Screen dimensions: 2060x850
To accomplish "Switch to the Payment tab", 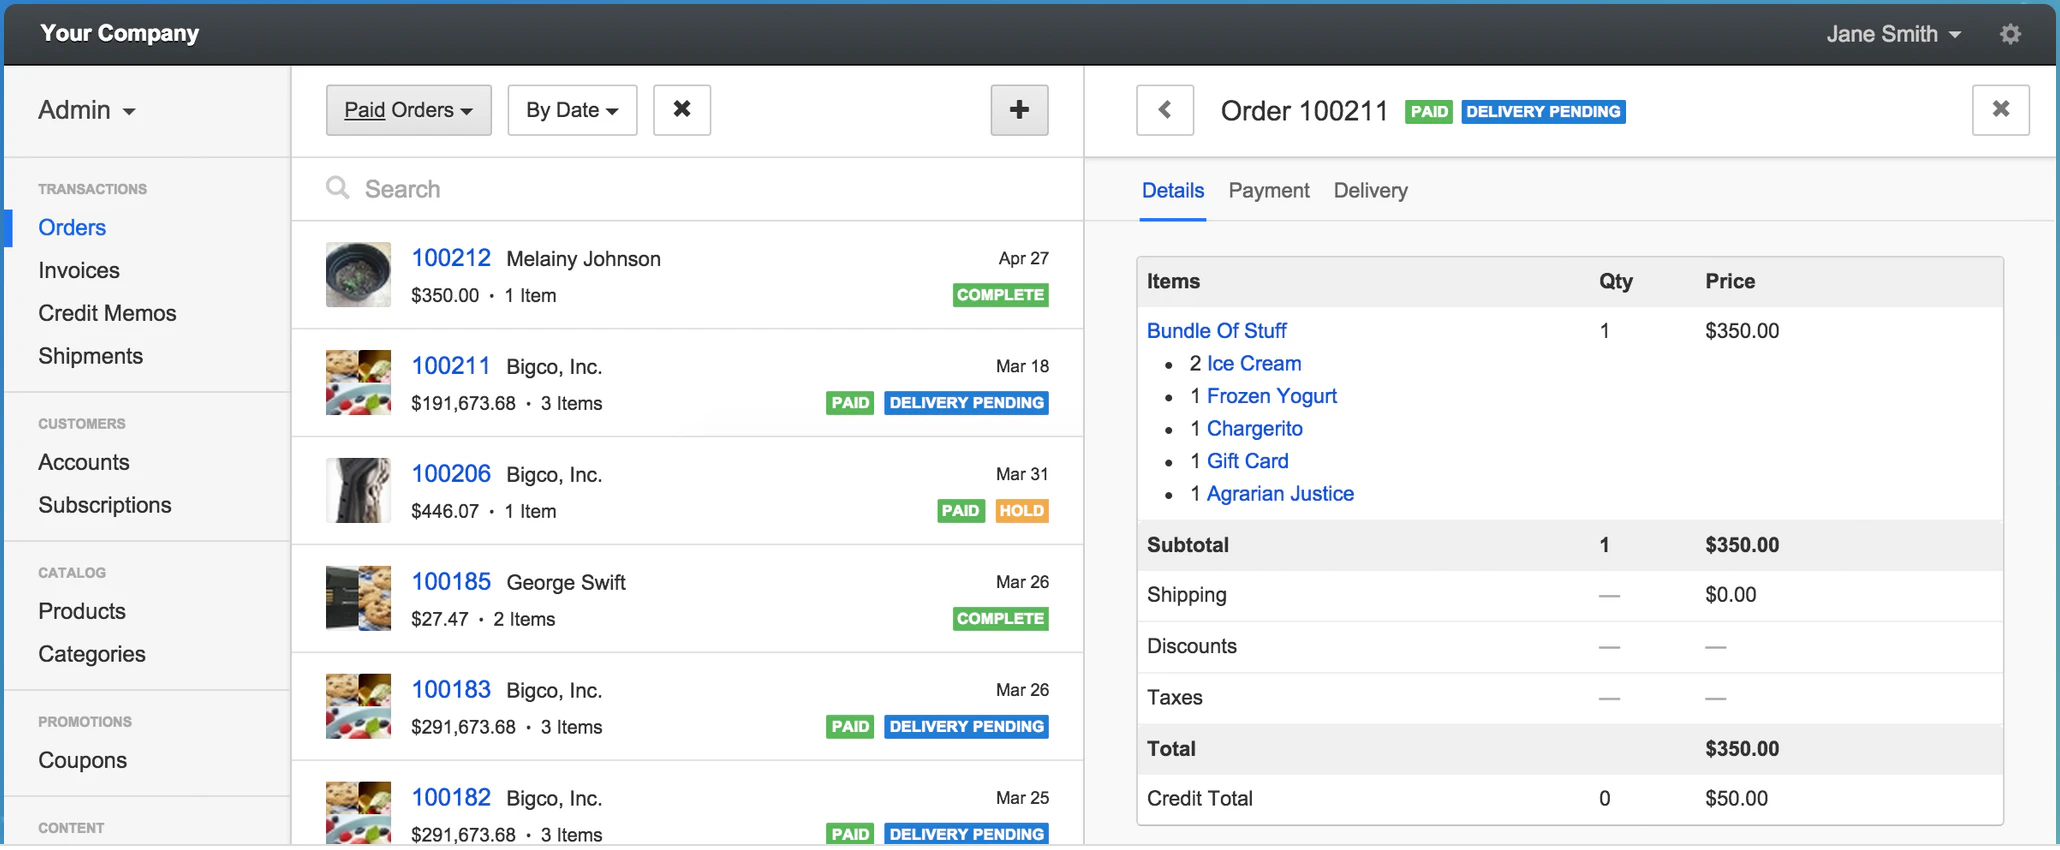I will click(1269, 190).
